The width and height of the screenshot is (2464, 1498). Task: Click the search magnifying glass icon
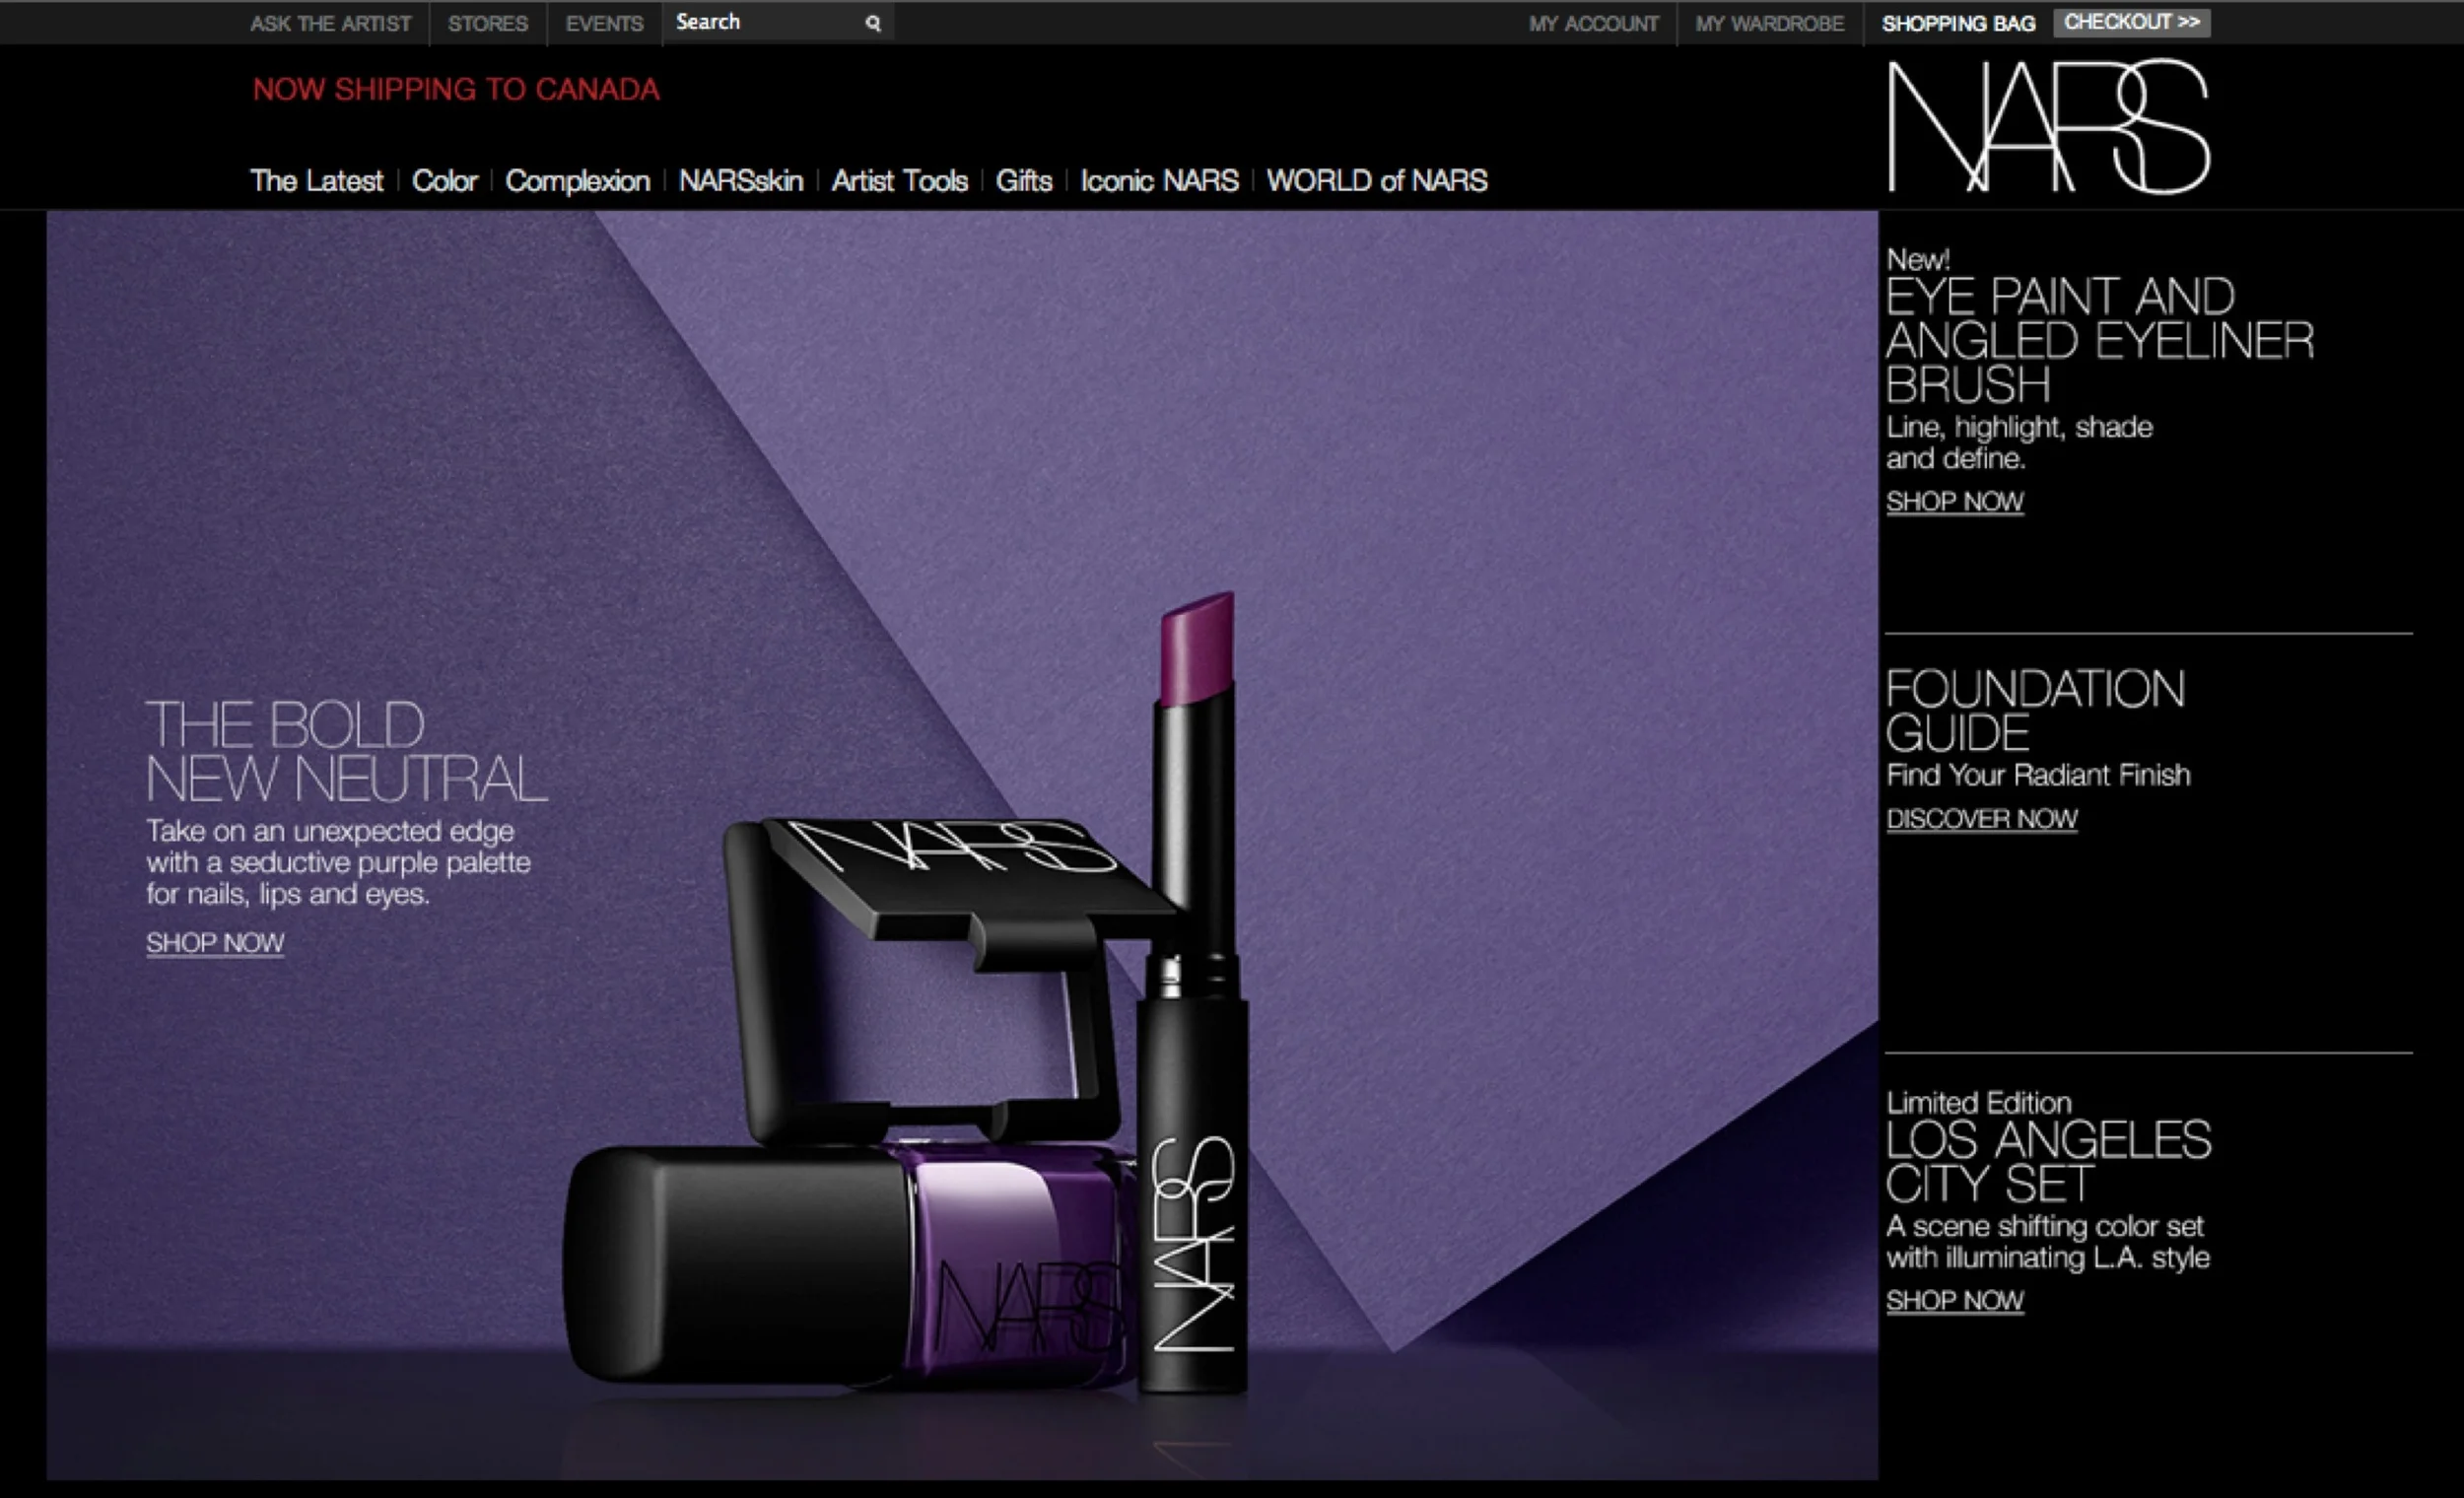(872, 23)
